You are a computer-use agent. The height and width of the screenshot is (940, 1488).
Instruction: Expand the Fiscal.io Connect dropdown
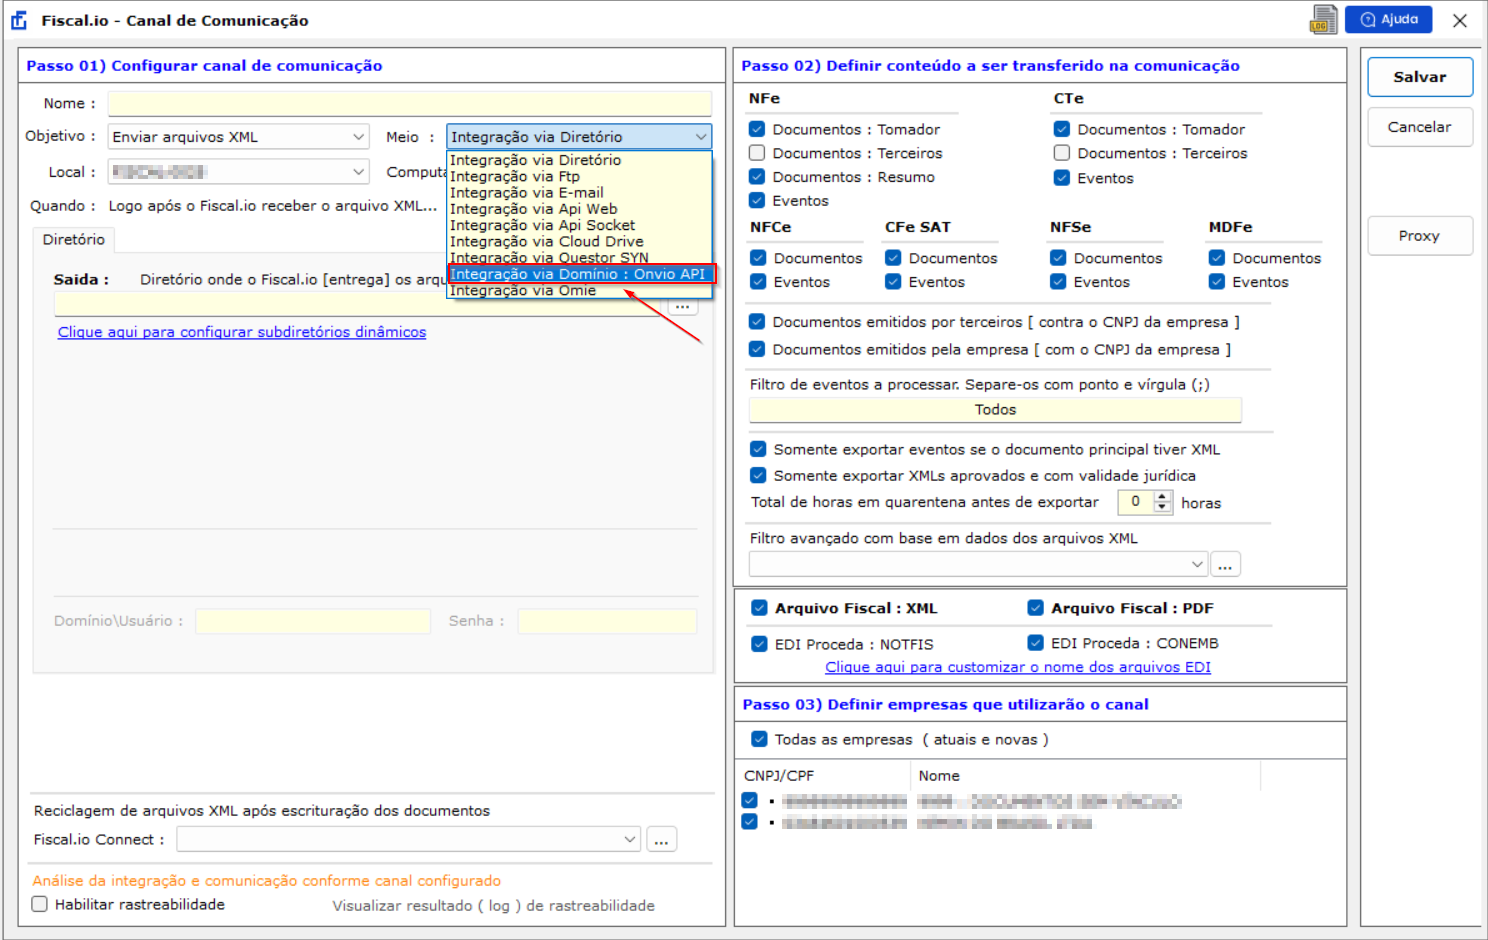(630, 840)
